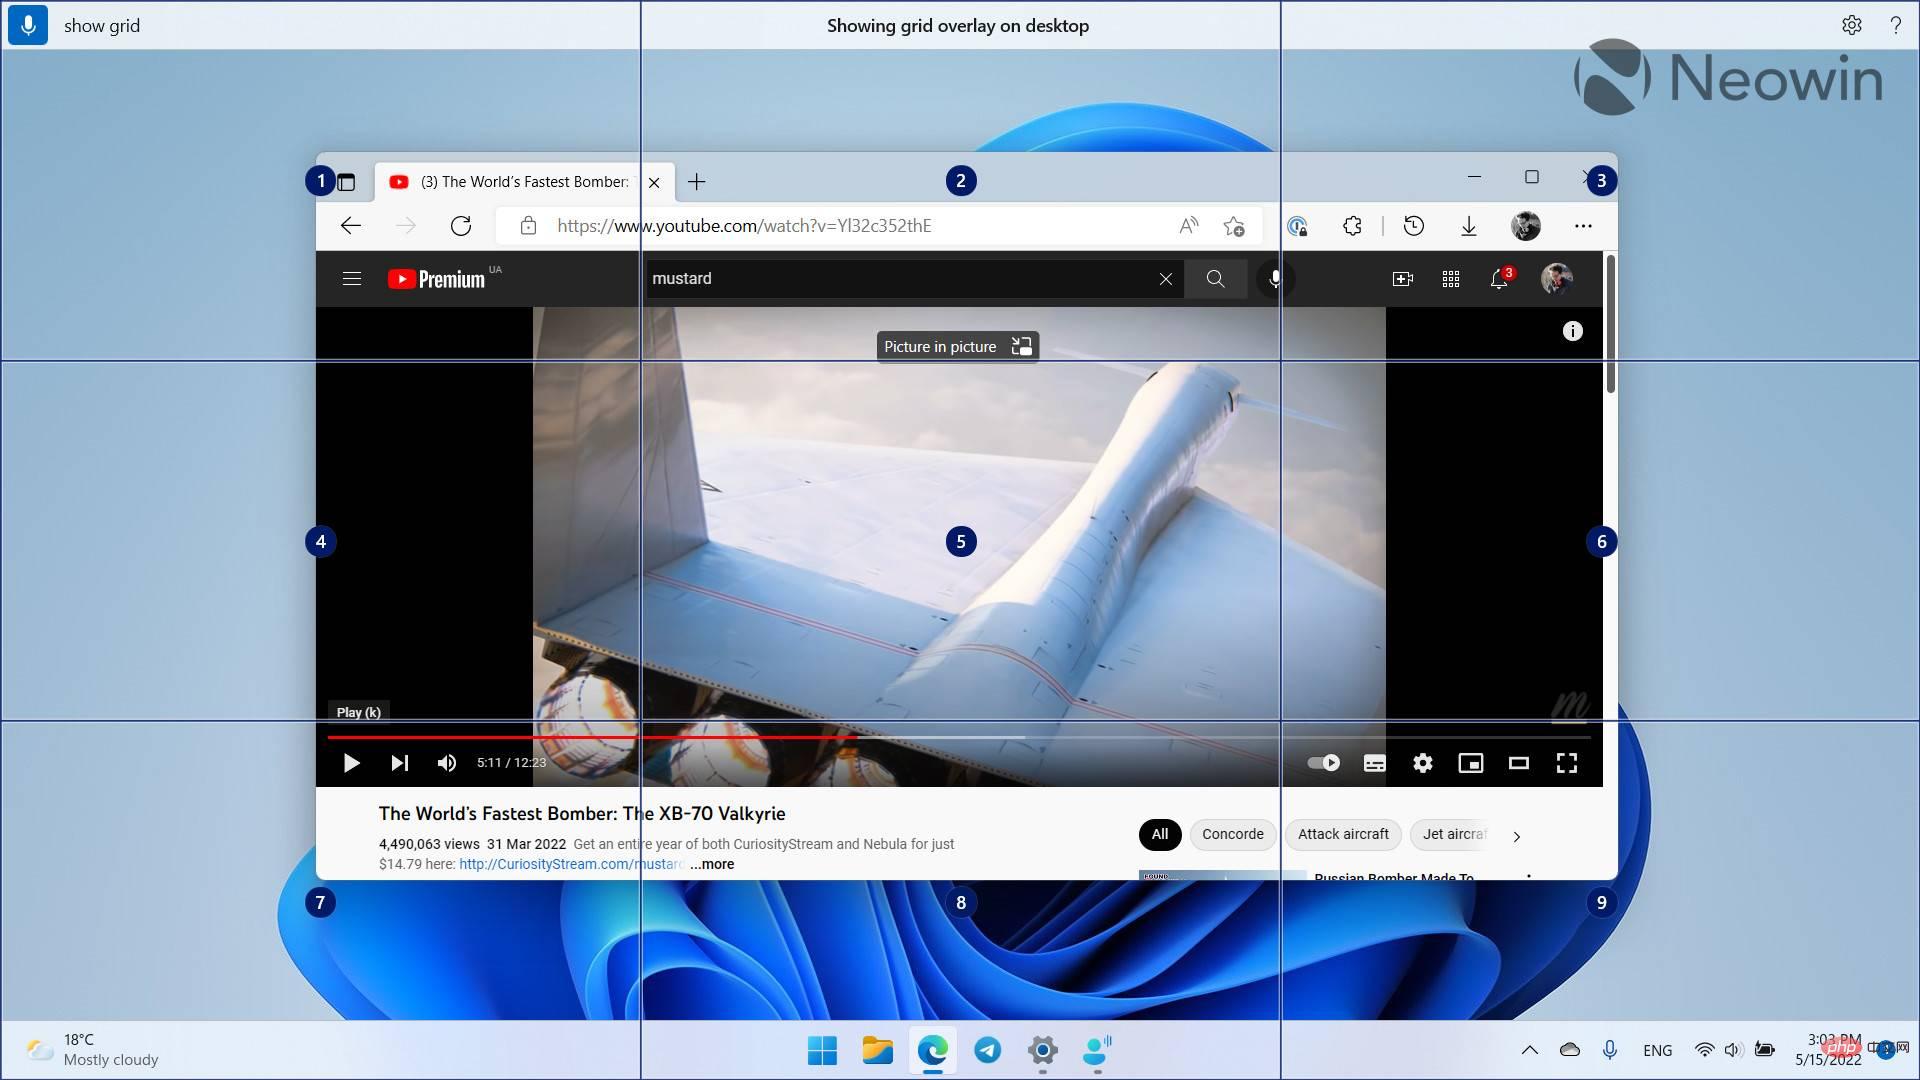Click the YouTube search clear button
Image resolution: width=1920 pixels, height=1080 pixels.
(1163, 278)
